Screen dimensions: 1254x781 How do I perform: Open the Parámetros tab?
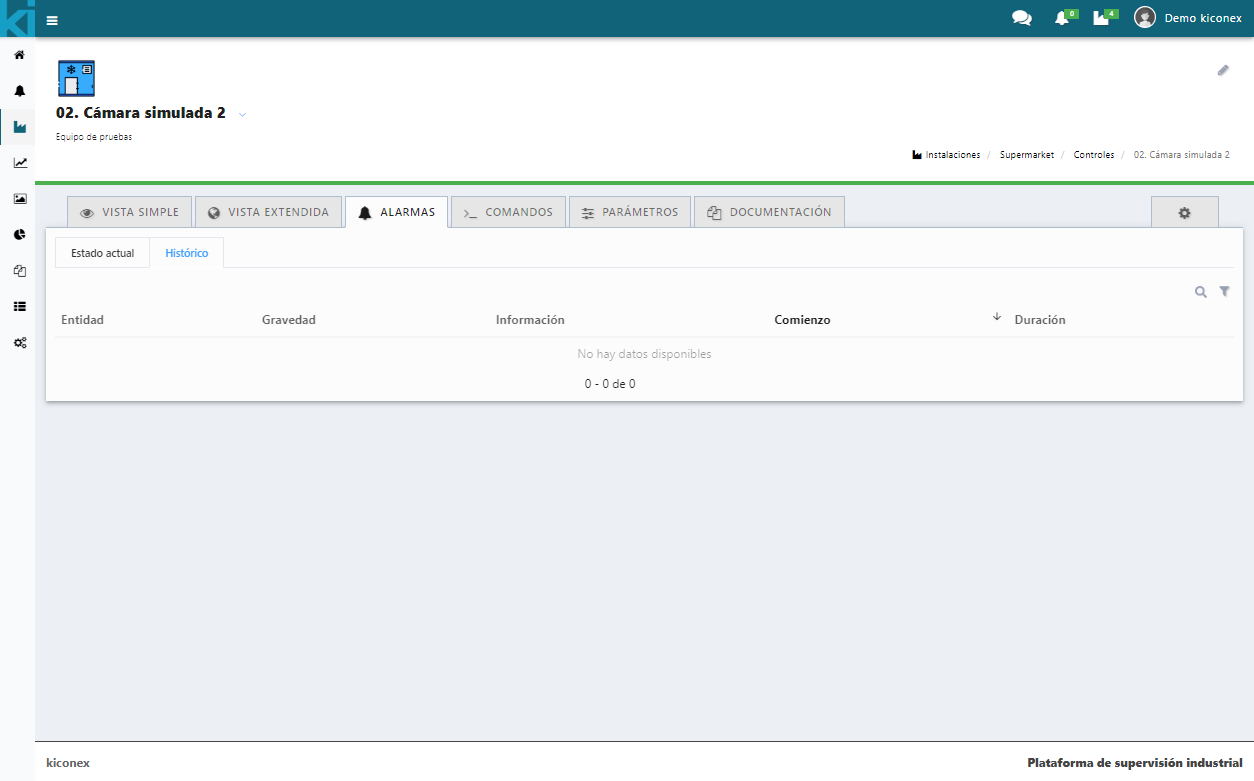(x=630, y=212)
